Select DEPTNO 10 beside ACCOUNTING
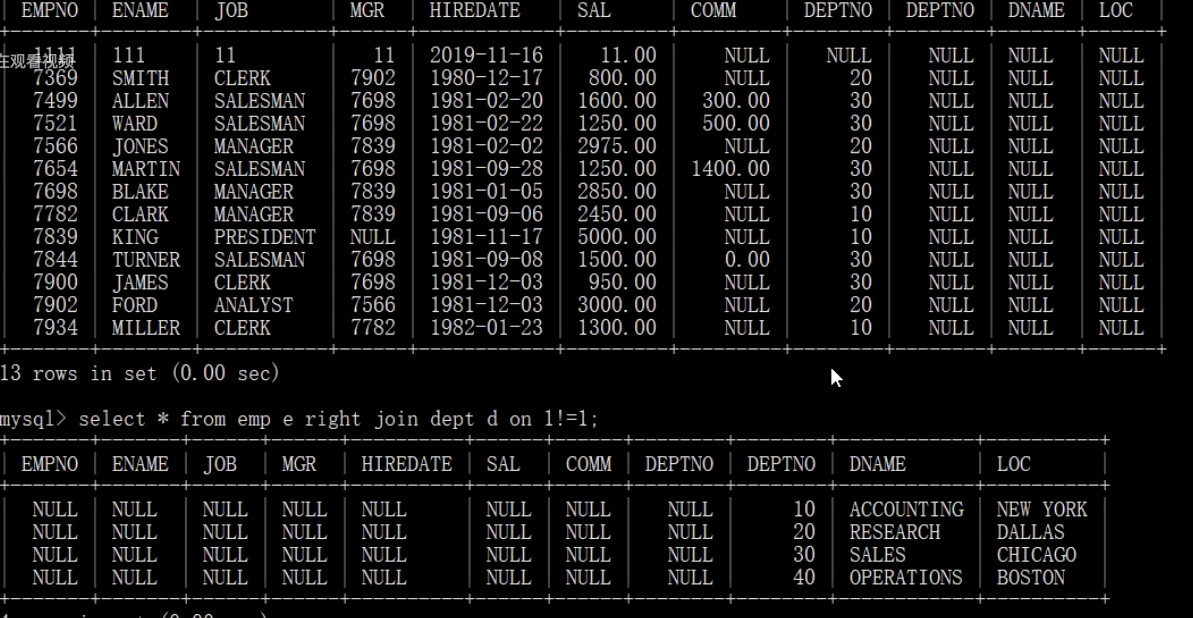This screenshot has height=618, width=1193. click(804, 509)
